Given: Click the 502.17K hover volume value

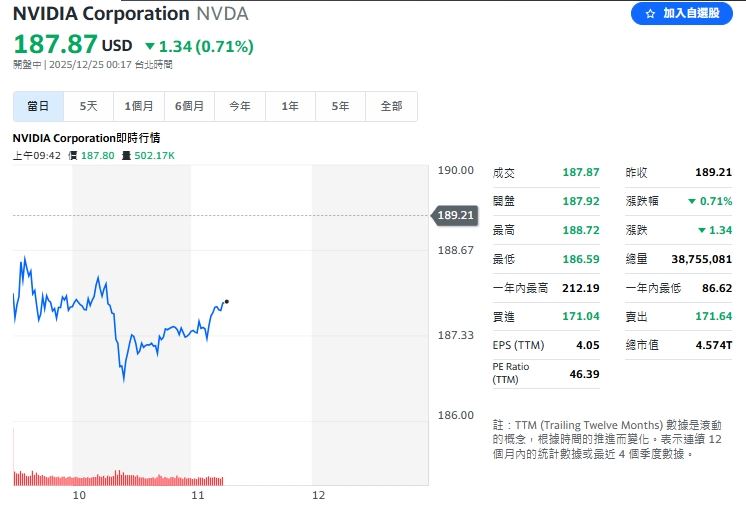Looking at the screenshot, I should pyautogui.click(x=154, y=156).
